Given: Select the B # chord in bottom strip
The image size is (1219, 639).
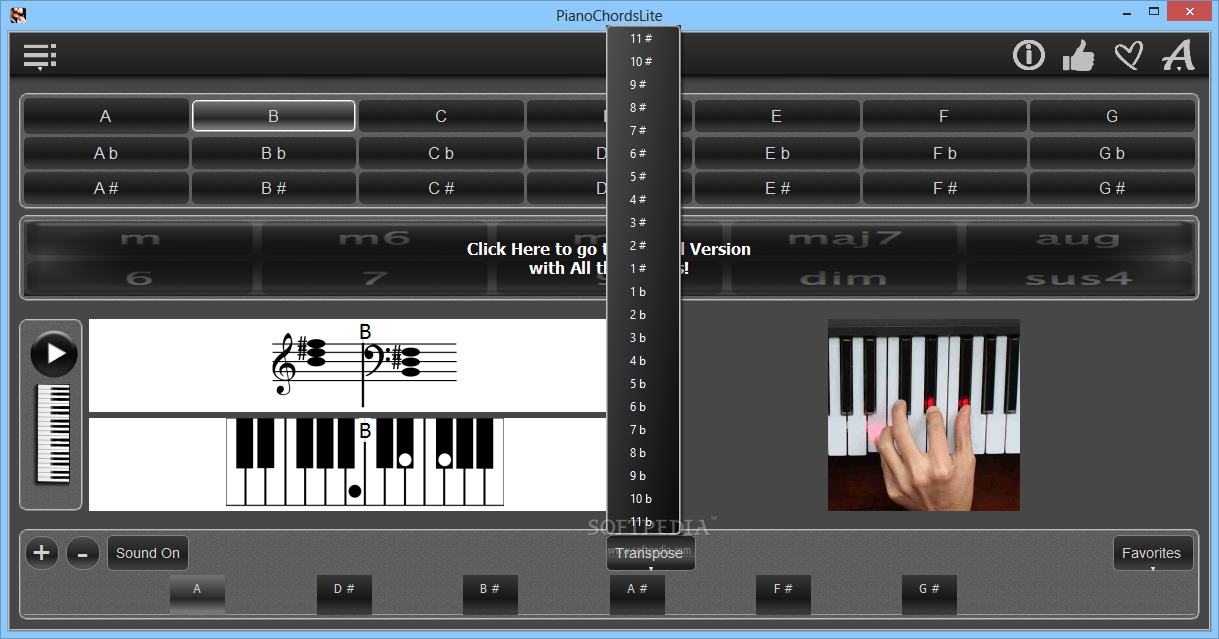Looking at the screenshot, I should [x=490, y=594].
